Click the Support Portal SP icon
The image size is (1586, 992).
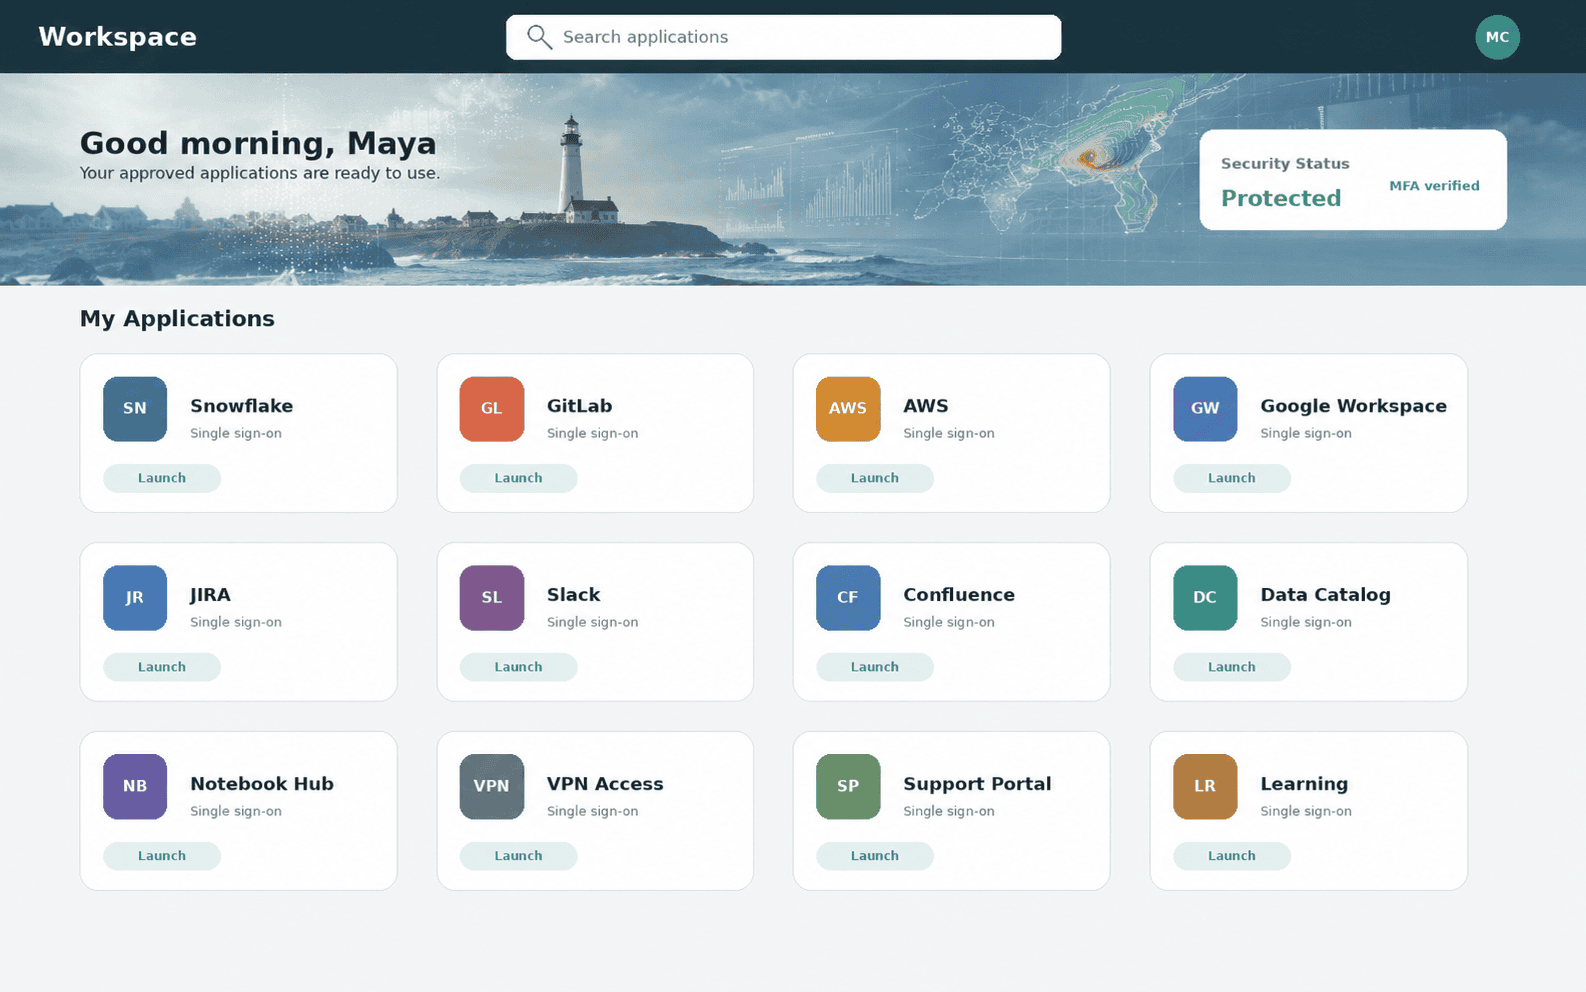(848, 787)
